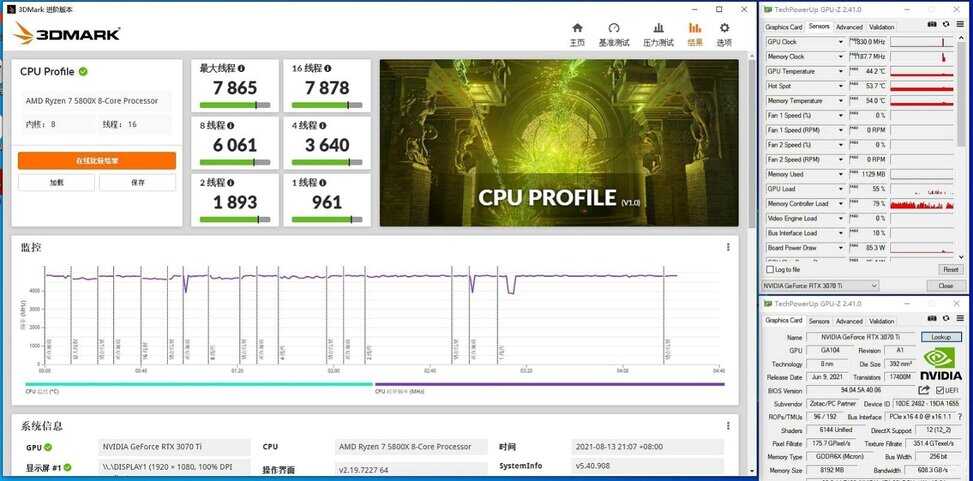Viewport: 973px width, 481px height.
Task: Click the Reset button in GPU-Z Sensors
Action: 950,270
